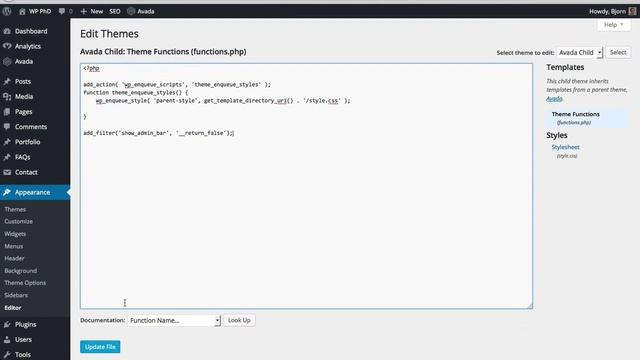The width and height of the screenshot is (640, 360).
Task: Open Widgets under Appearance
Action: pos(15,234)
